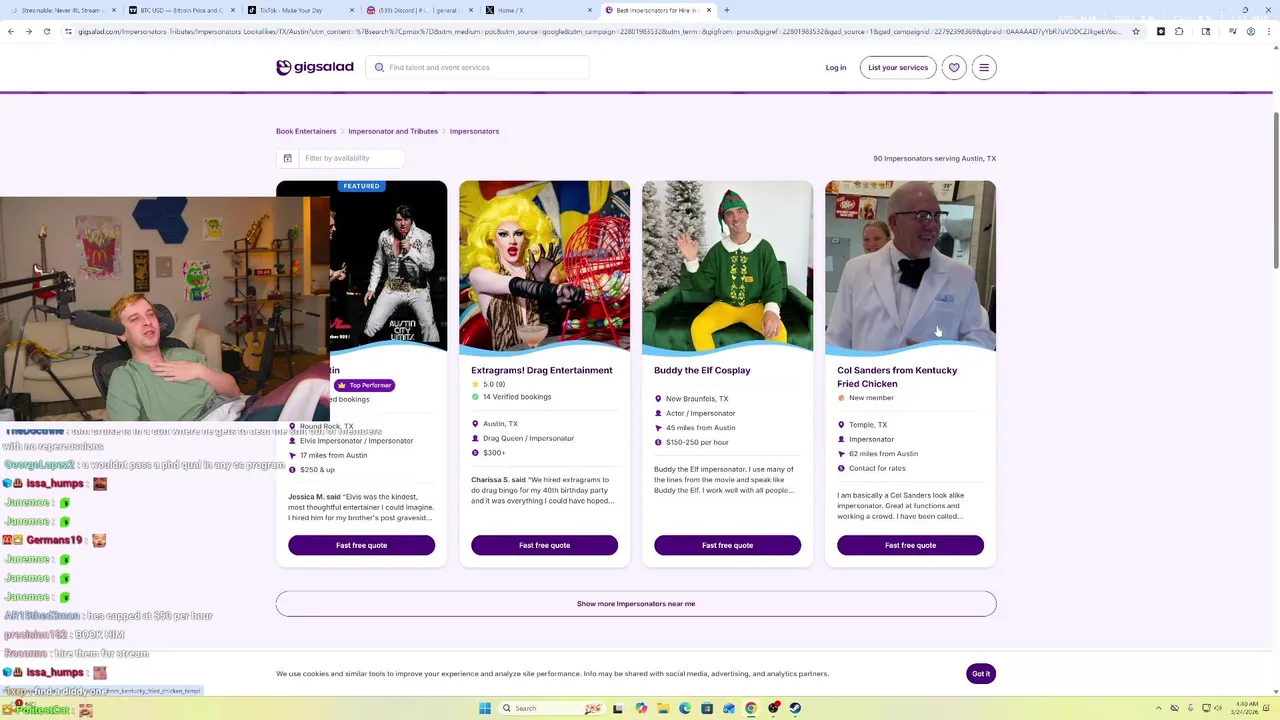Open a new browser tab

tap(727, 10)
